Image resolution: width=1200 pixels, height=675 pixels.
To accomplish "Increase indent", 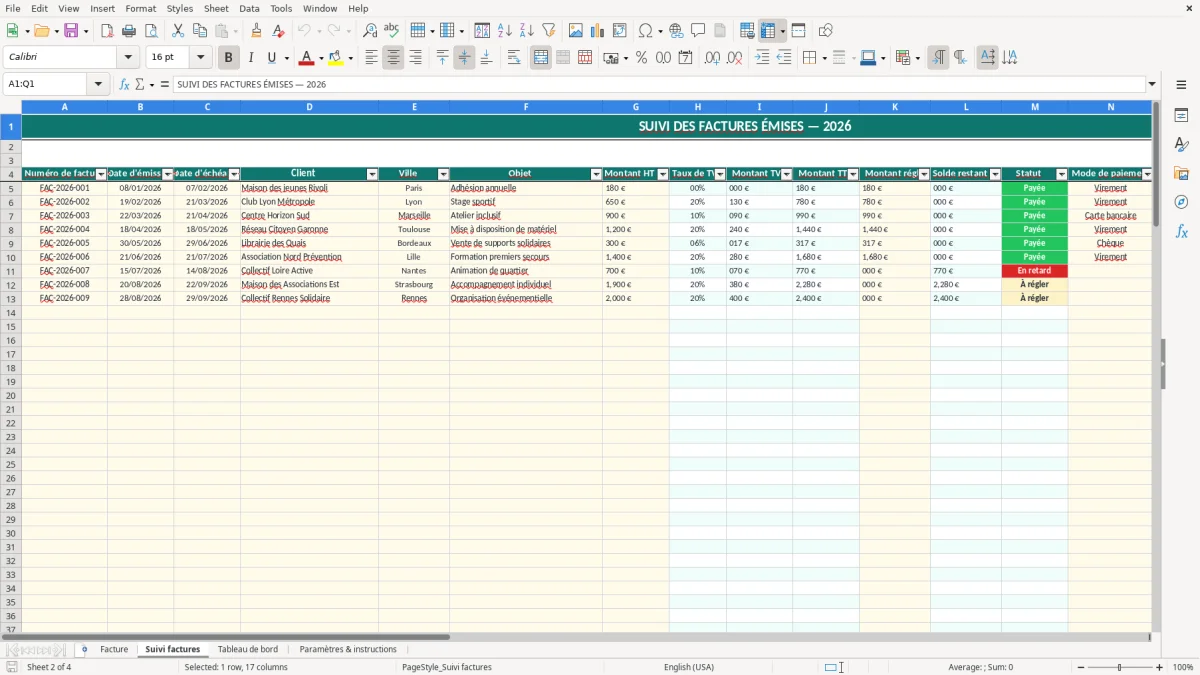I will point(762,58).
